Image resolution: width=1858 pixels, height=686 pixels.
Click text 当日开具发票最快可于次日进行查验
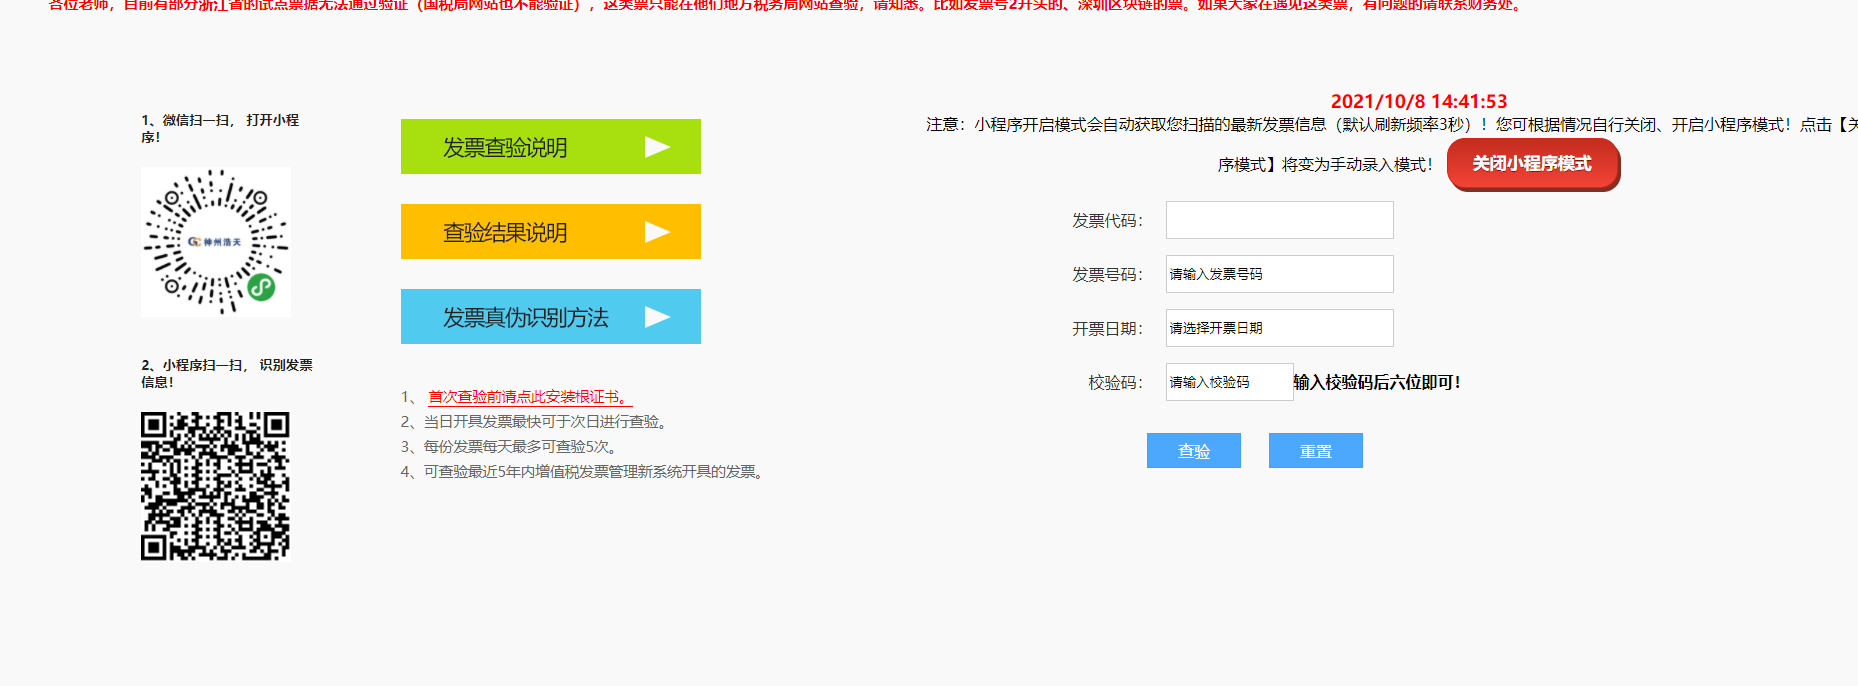point(546,422)
